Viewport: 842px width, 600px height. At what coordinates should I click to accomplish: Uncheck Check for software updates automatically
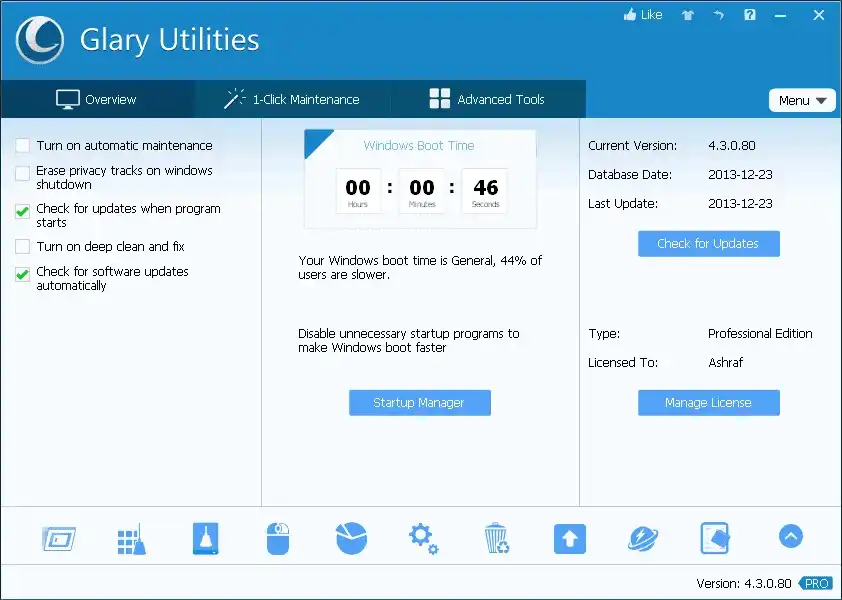(x=23, y=272)
